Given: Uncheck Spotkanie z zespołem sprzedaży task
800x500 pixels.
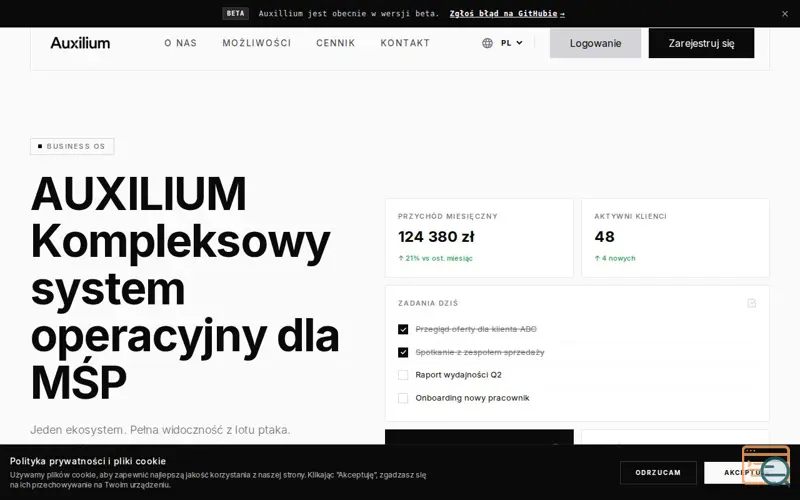Looking at the screenshot, I should tap(403, 352).
